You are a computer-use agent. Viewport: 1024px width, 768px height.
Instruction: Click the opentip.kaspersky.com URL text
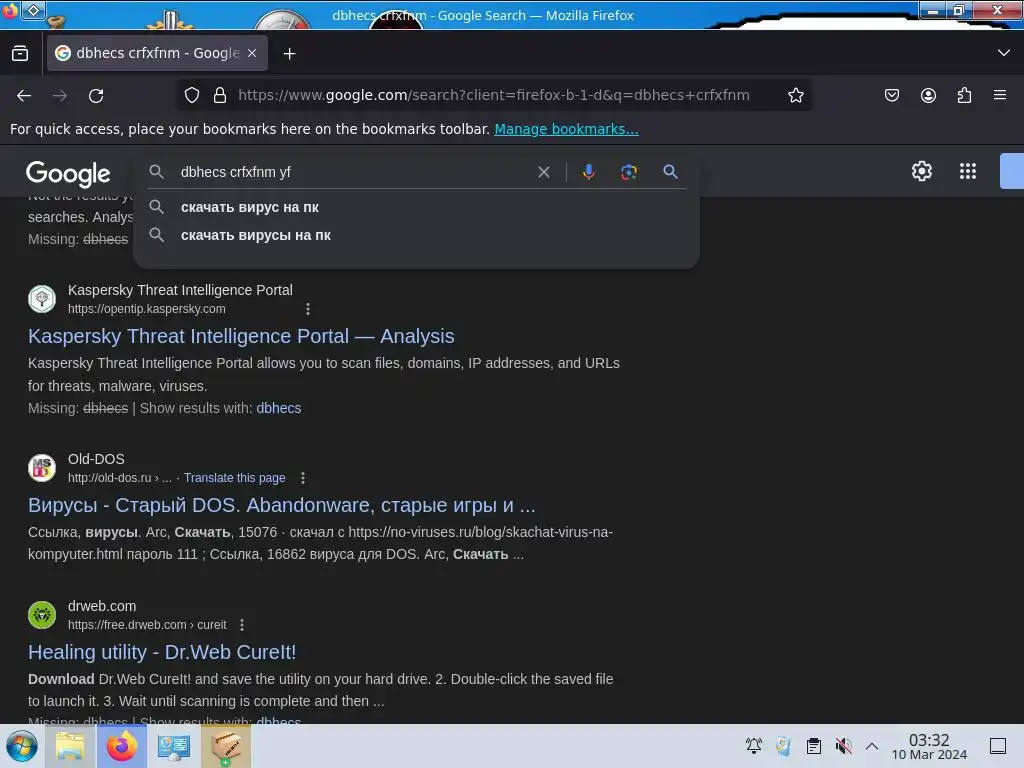point(146,309)
